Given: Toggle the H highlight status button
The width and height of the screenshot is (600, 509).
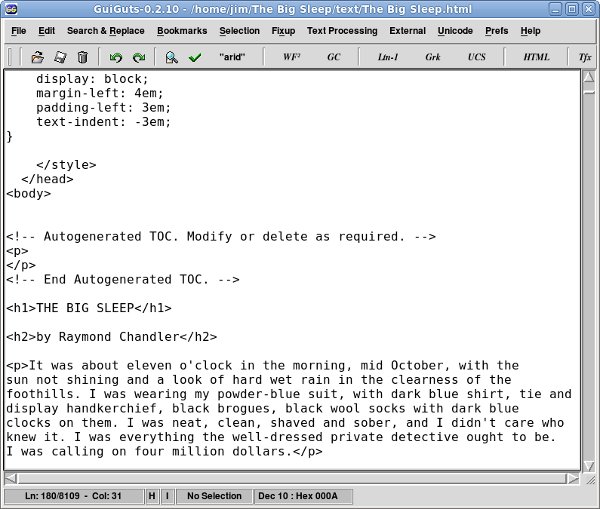Looking at the screenshot, I should click(152, 496).
